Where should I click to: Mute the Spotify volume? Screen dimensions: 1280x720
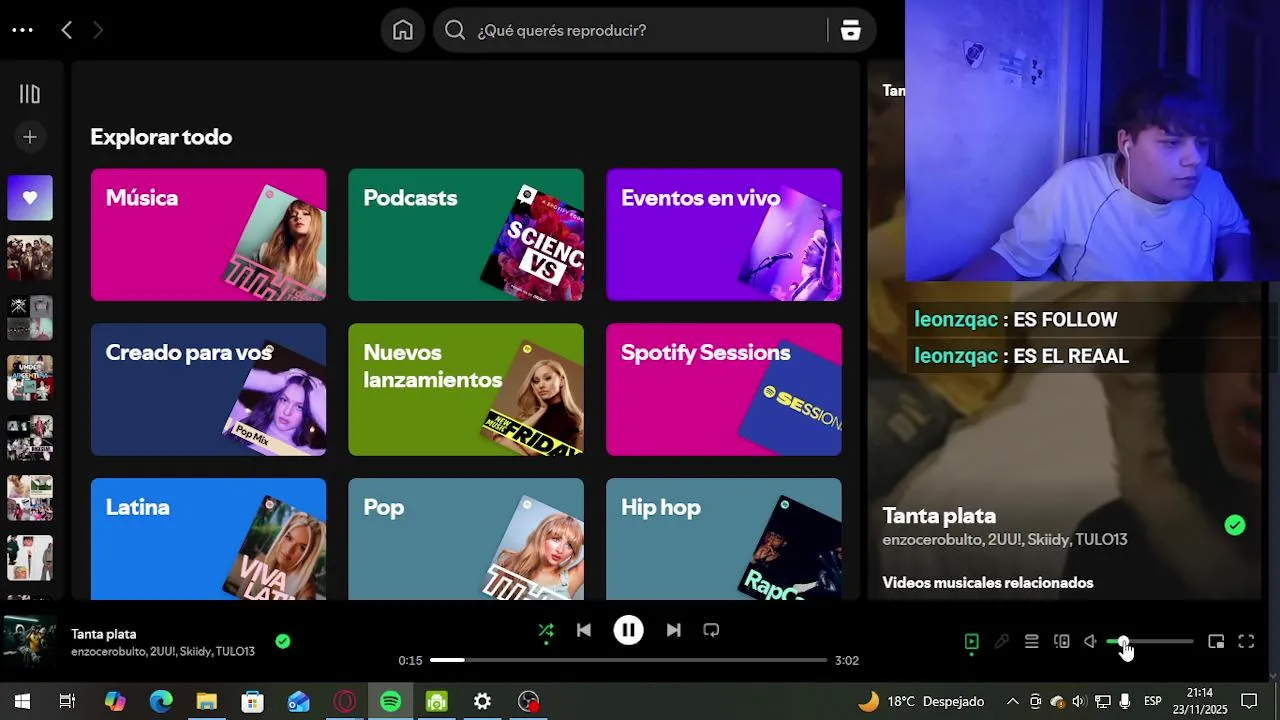tap(1091, 642)
